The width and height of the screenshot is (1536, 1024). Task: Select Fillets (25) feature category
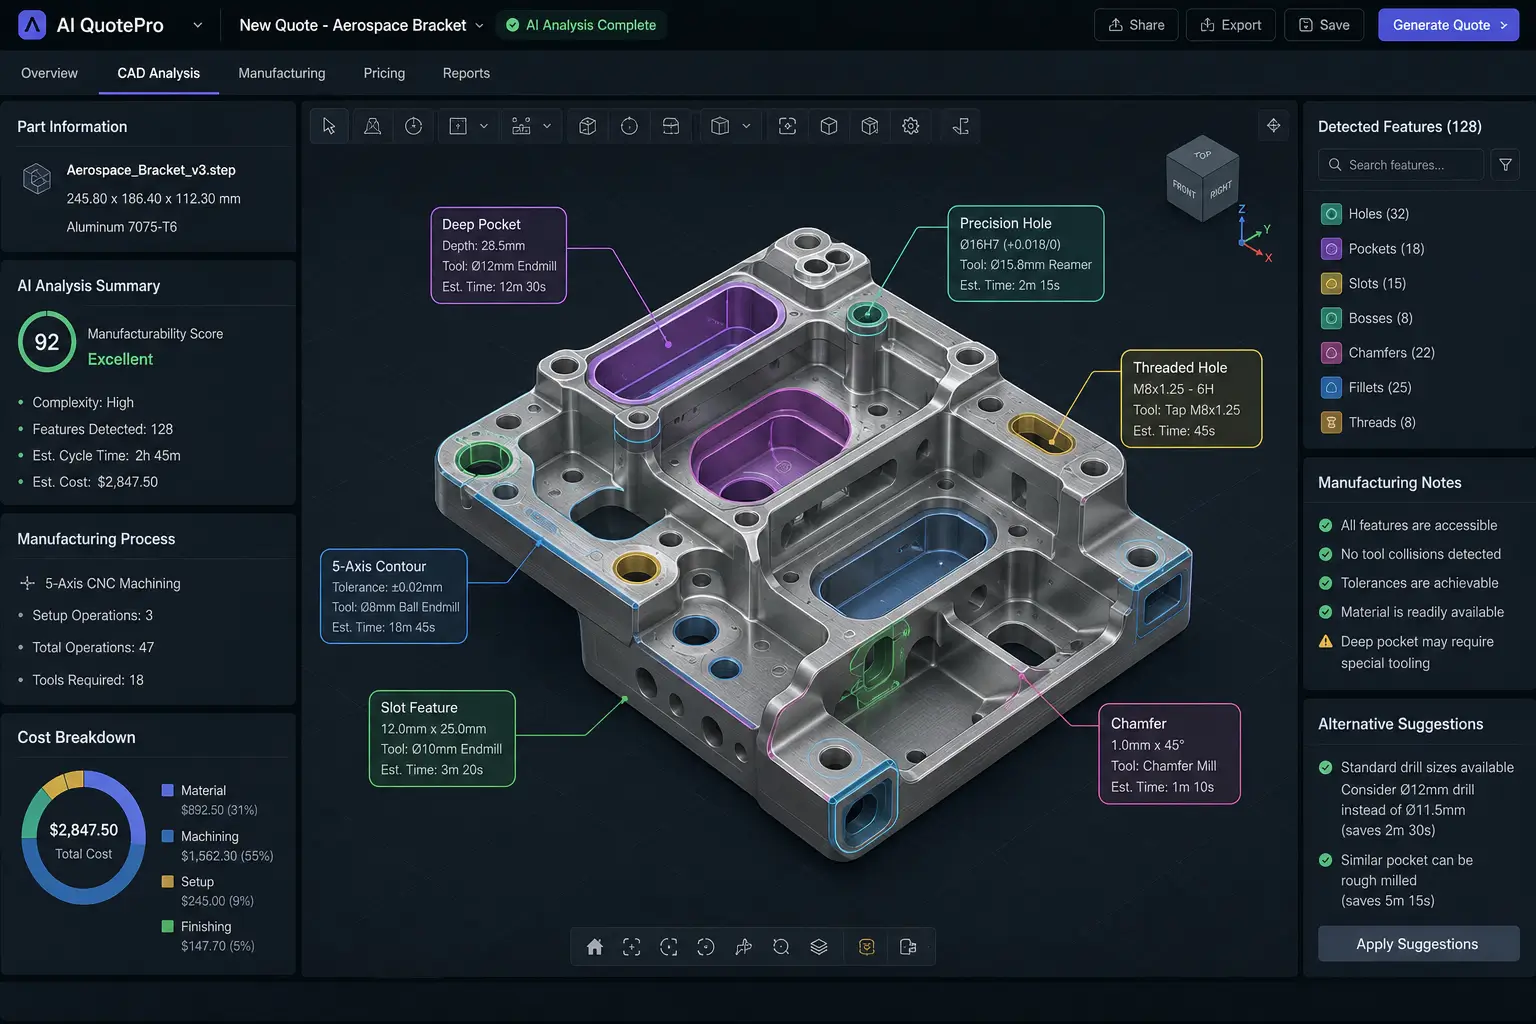(1366, 388)
